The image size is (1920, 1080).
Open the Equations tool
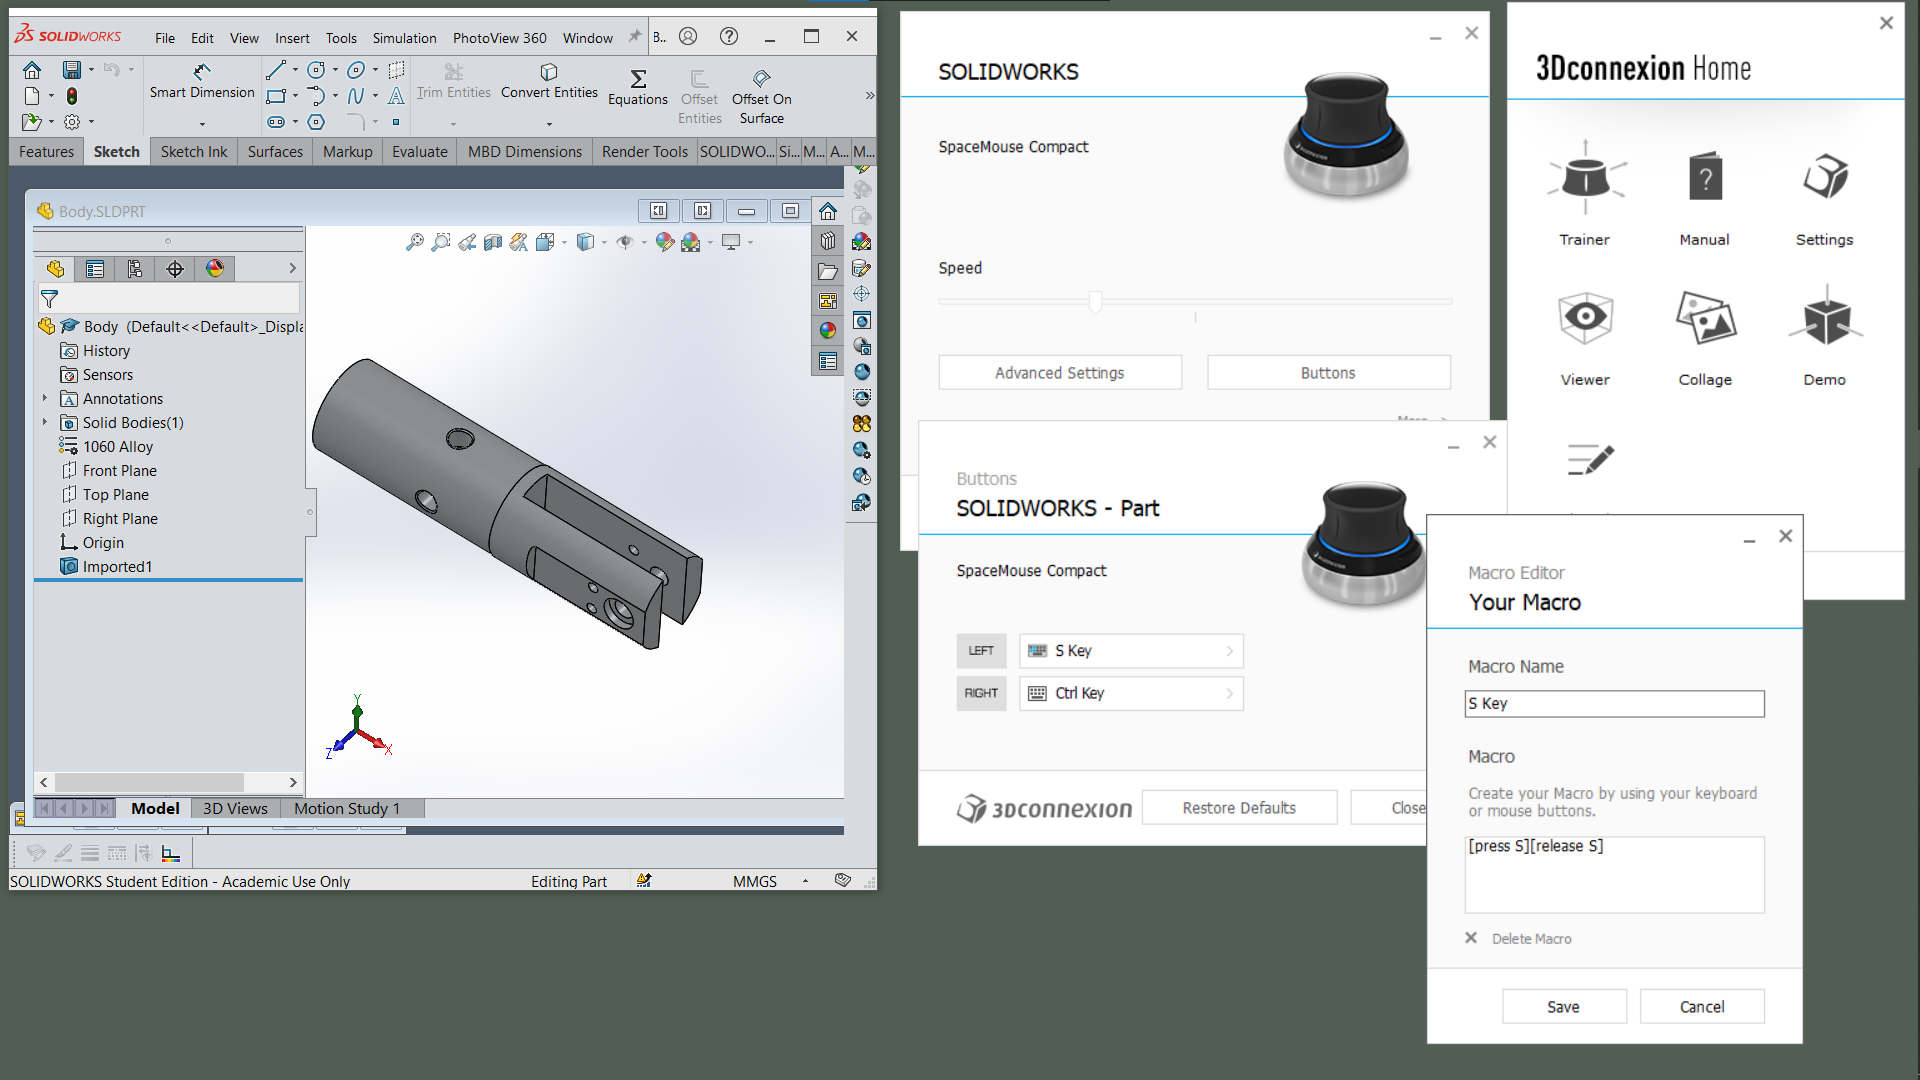pyautogui.click(x=638, y=87)
